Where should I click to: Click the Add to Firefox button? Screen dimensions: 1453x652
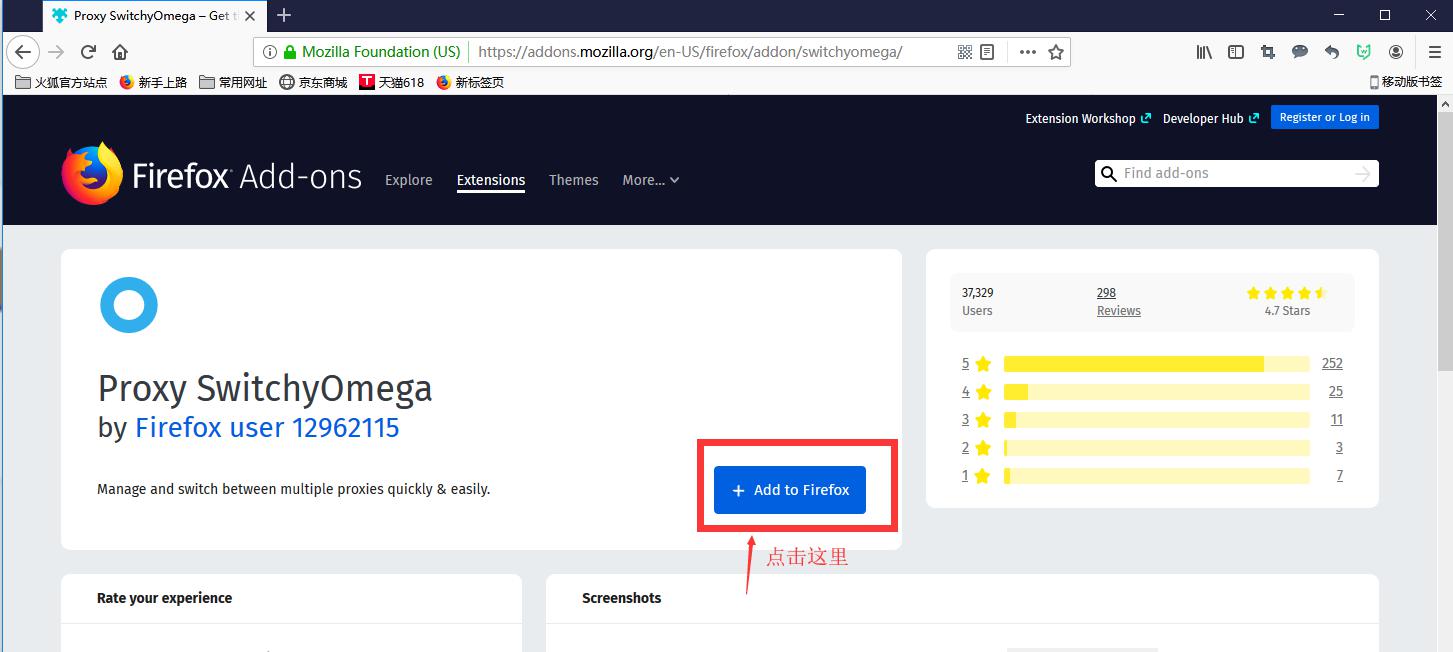(x=790, y=490)
